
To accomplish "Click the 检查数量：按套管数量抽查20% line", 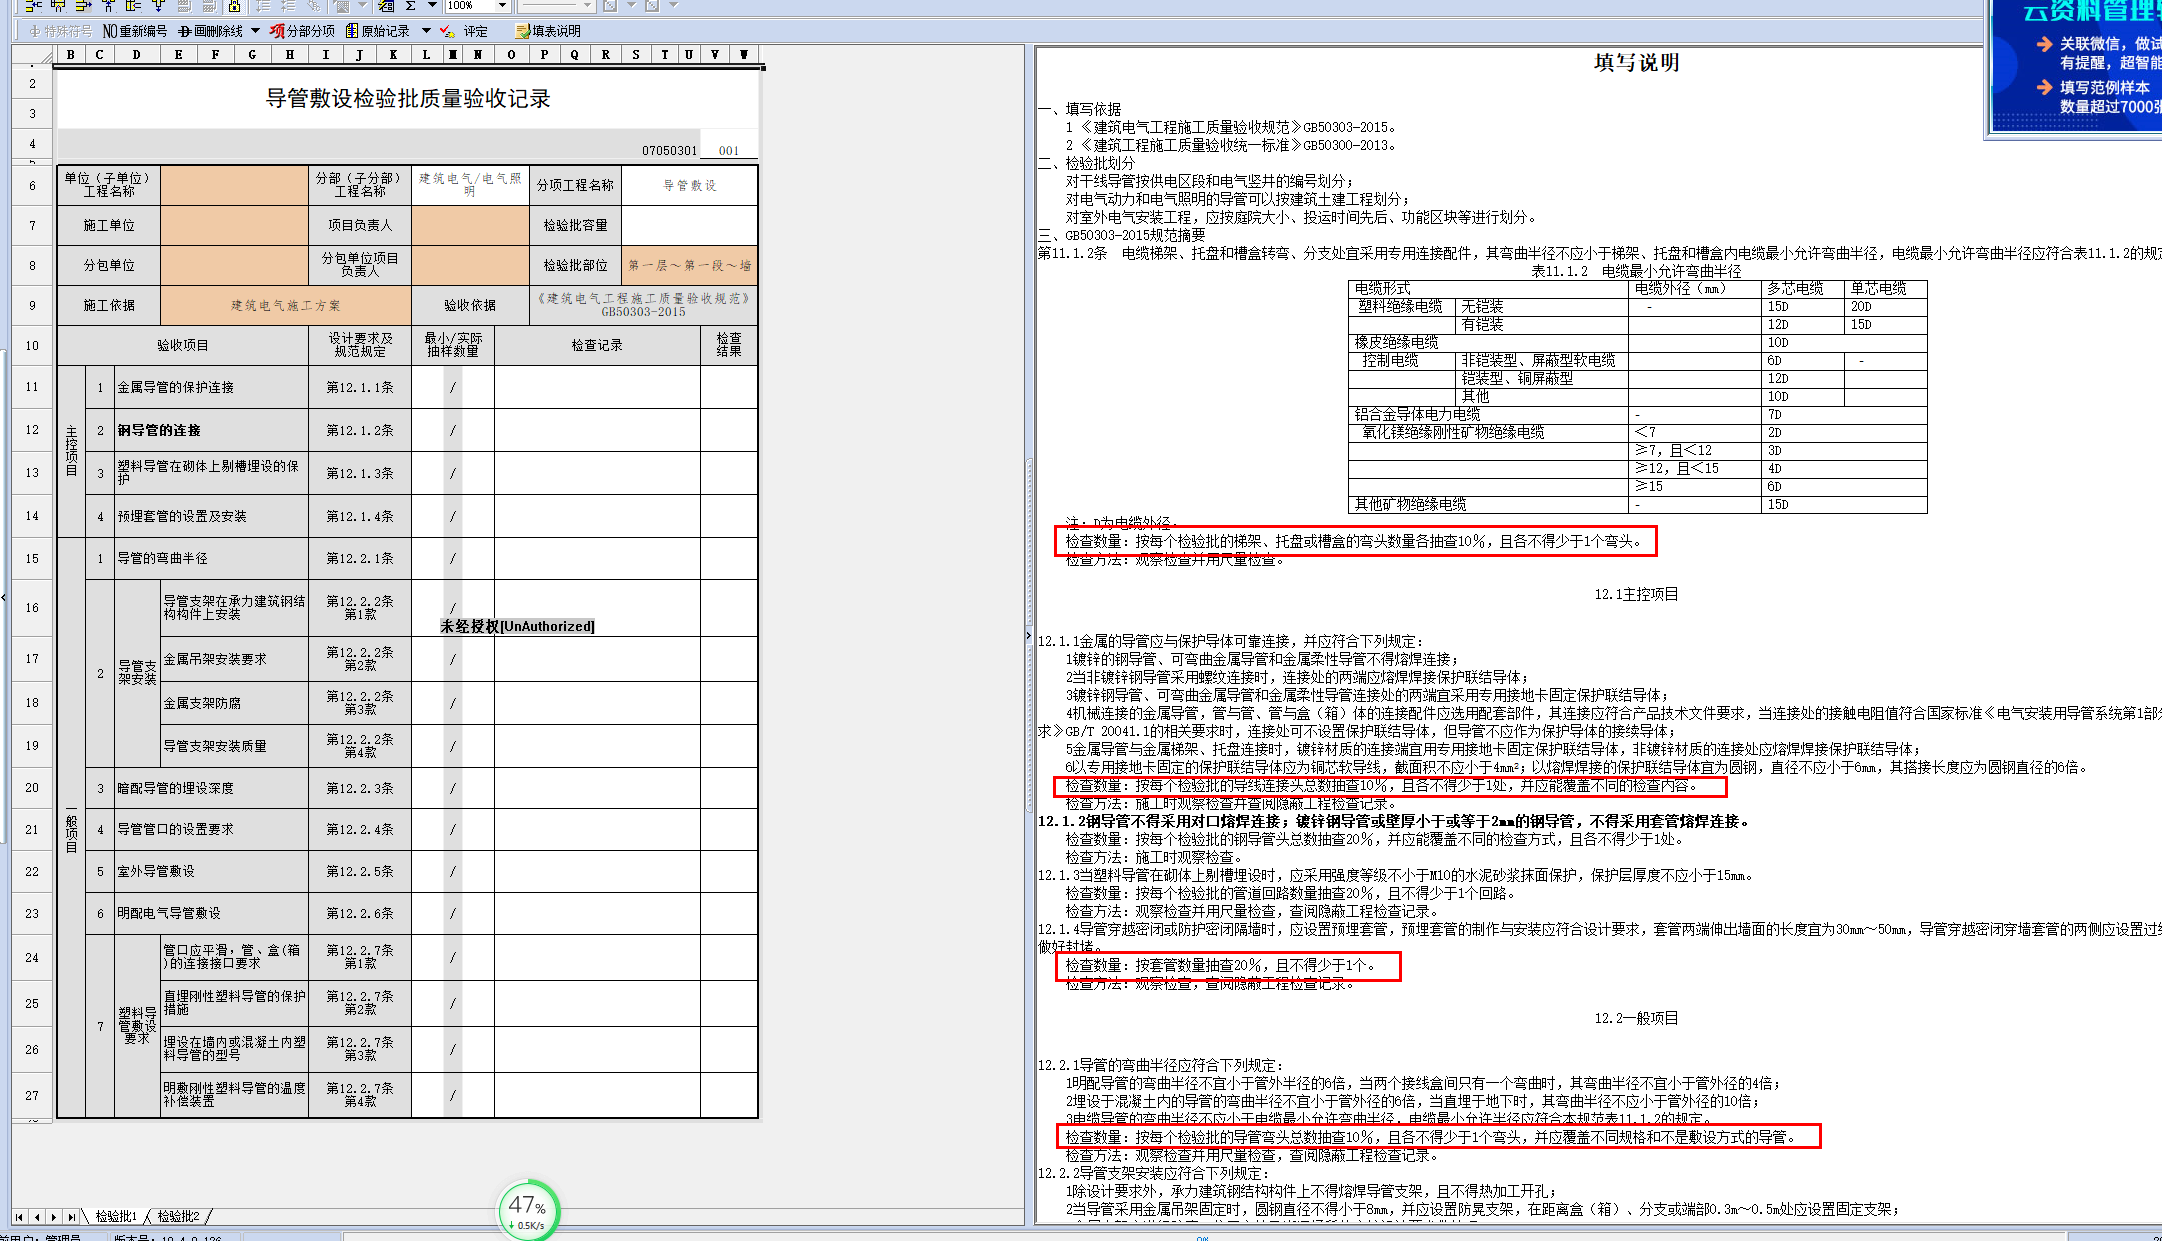I will pos(1222,966).
